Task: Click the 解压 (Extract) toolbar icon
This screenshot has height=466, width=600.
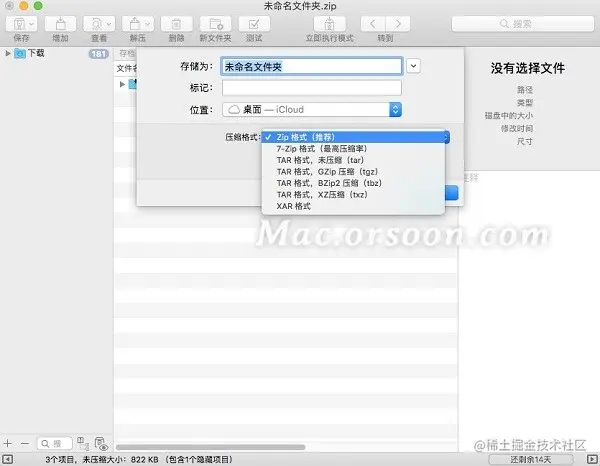Action: tap(134, 24)
